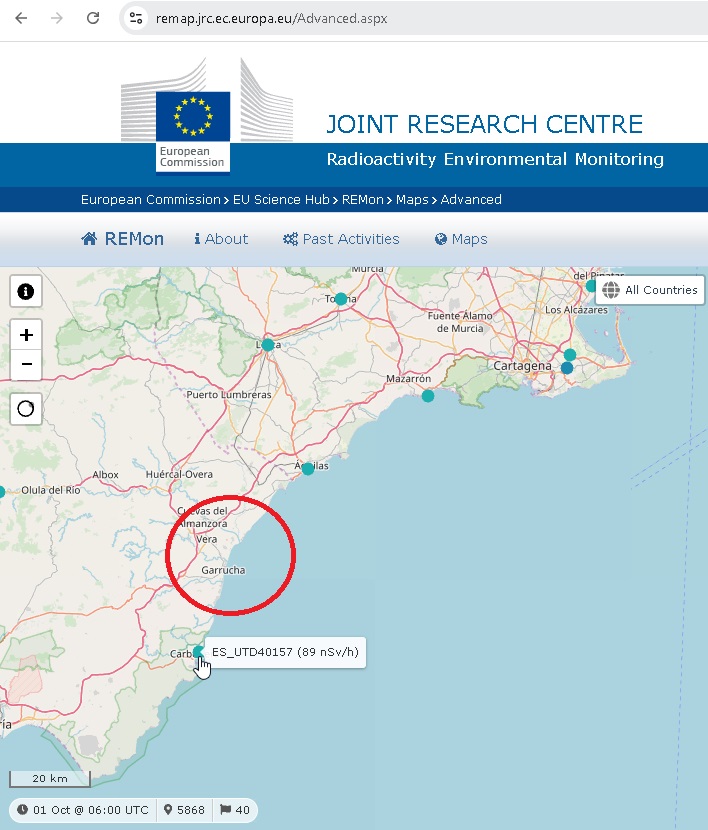
Task: Click the Los Alcázares label
Action: [x=576, y=310]
